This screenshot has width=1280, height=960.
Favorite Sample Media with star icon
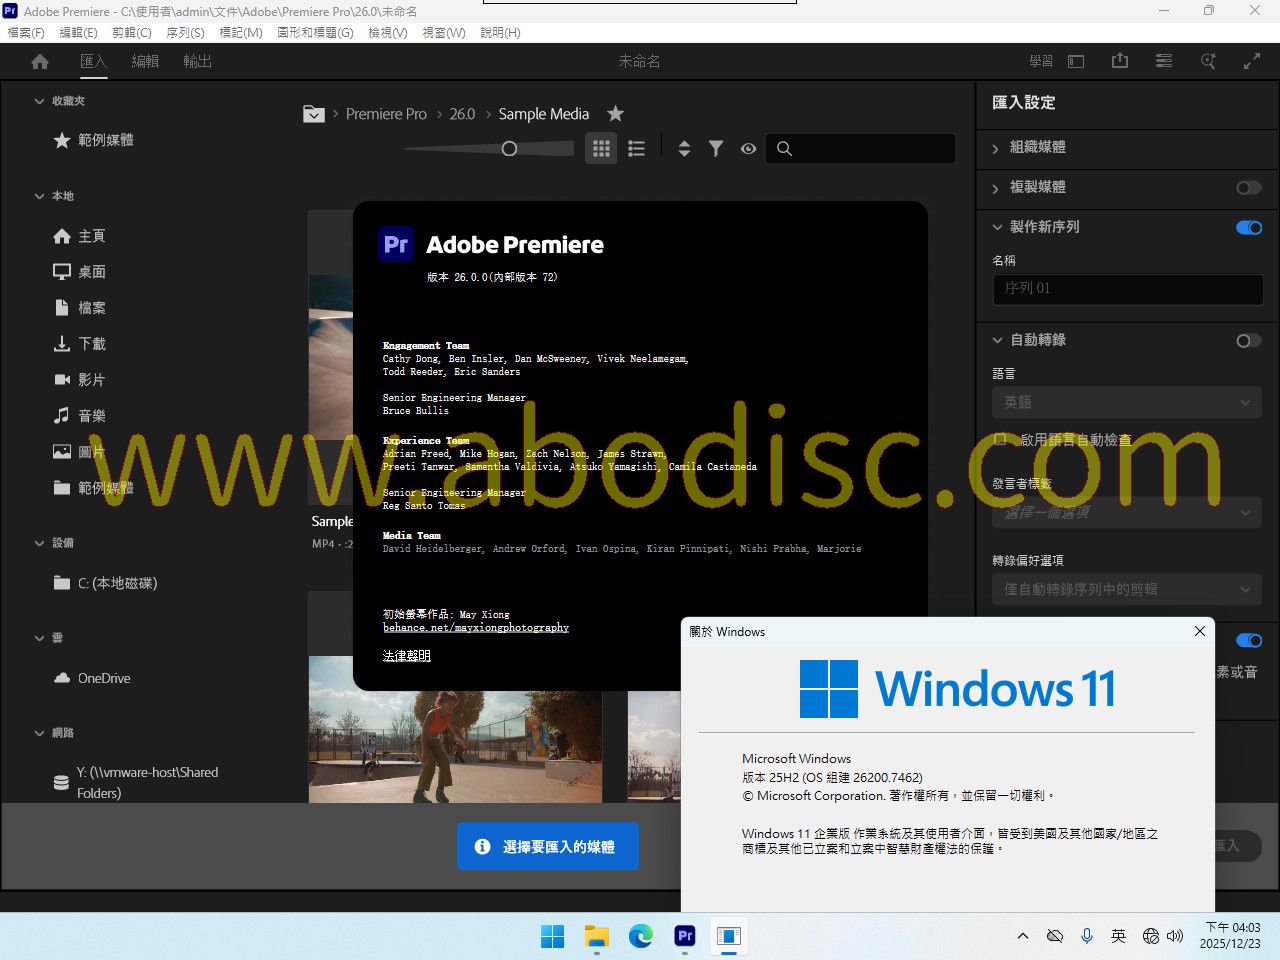click(x=616, y=114)
